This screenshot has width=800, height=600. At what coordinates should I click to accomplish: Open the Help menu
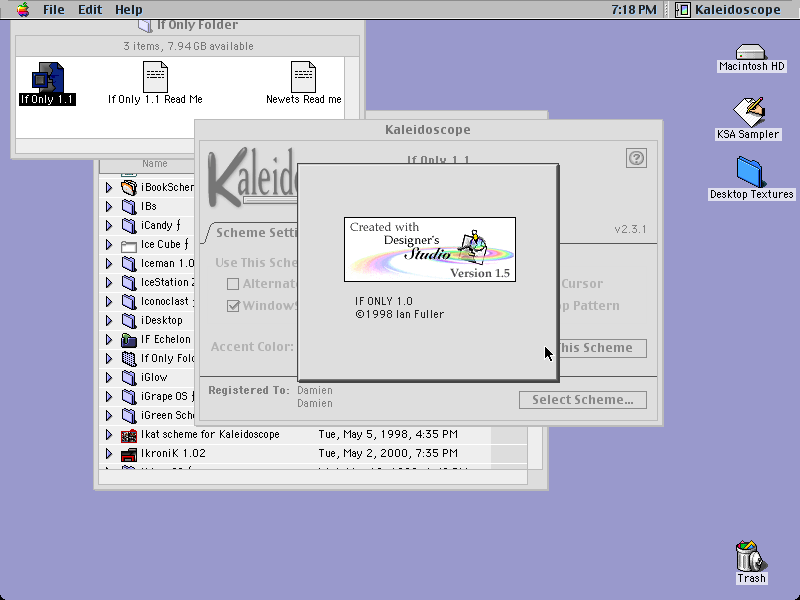(x=129, y=9)
